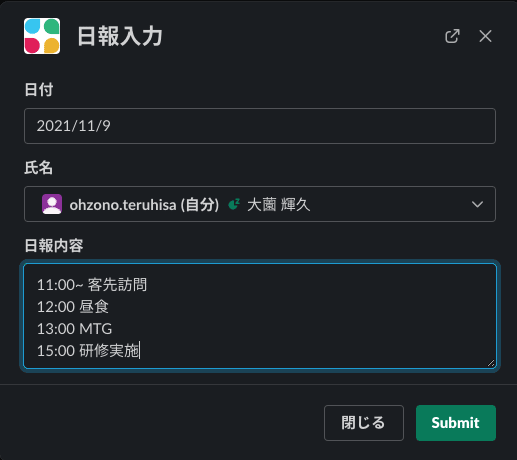517x460 pixels.
Task: Open the ohzono.teruhisa (自分) user selector
Action: (260, 204)
